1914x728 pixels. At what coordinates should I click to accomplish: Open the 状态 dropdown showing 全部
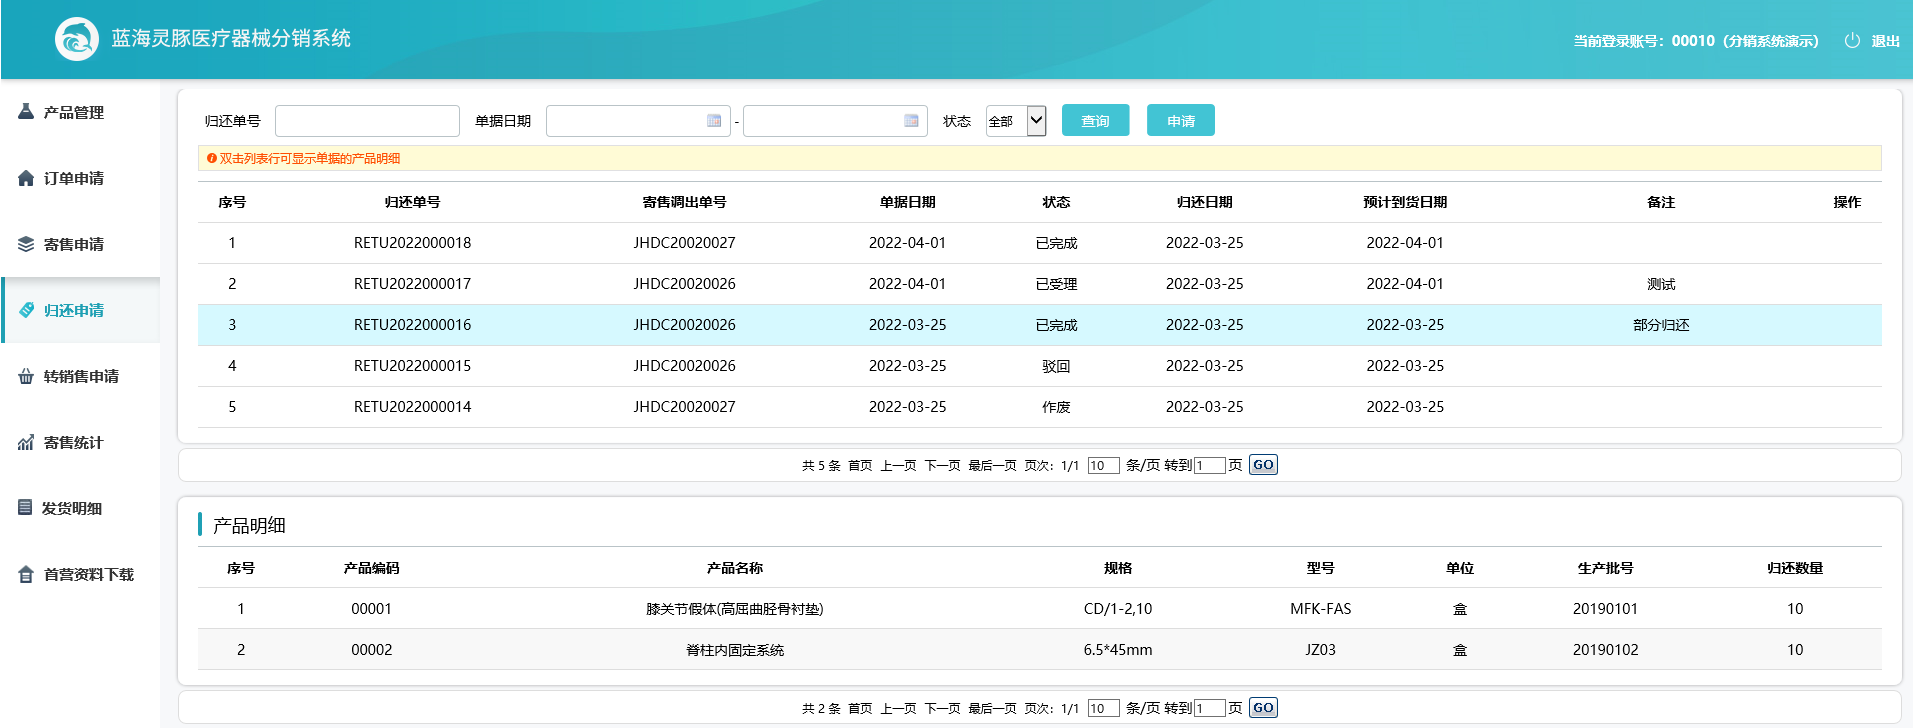[x=1016, y=121]
